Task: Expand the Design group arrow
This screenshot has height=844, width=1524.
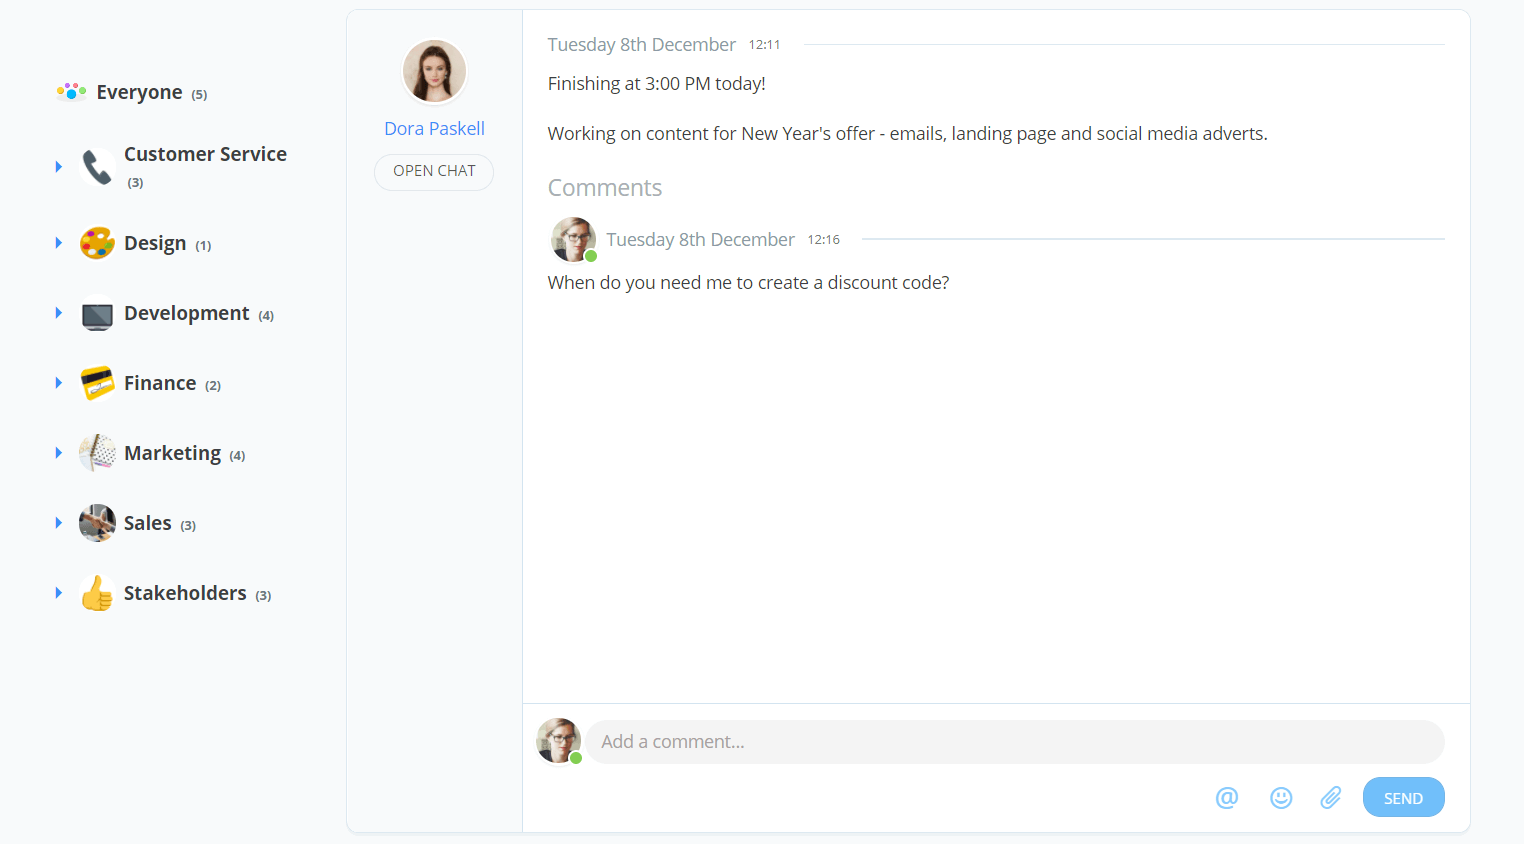Action: (58, 243)
